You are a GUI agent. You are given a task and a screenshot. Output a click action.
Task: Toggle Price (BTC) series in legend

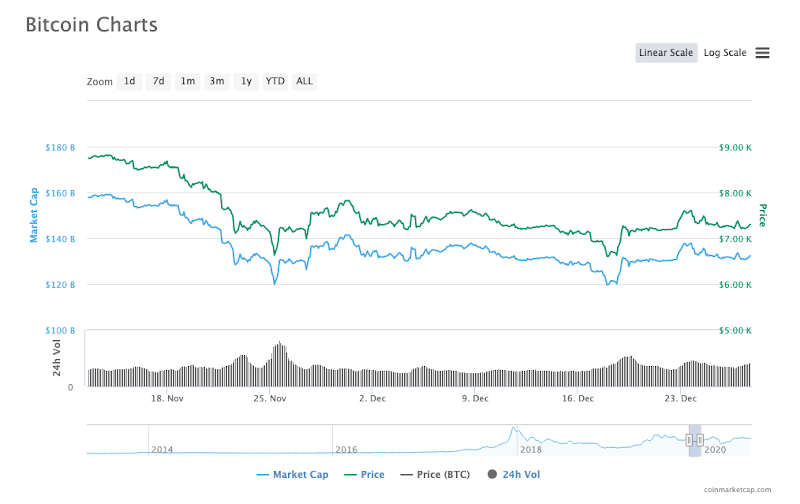tap(435, 474)
